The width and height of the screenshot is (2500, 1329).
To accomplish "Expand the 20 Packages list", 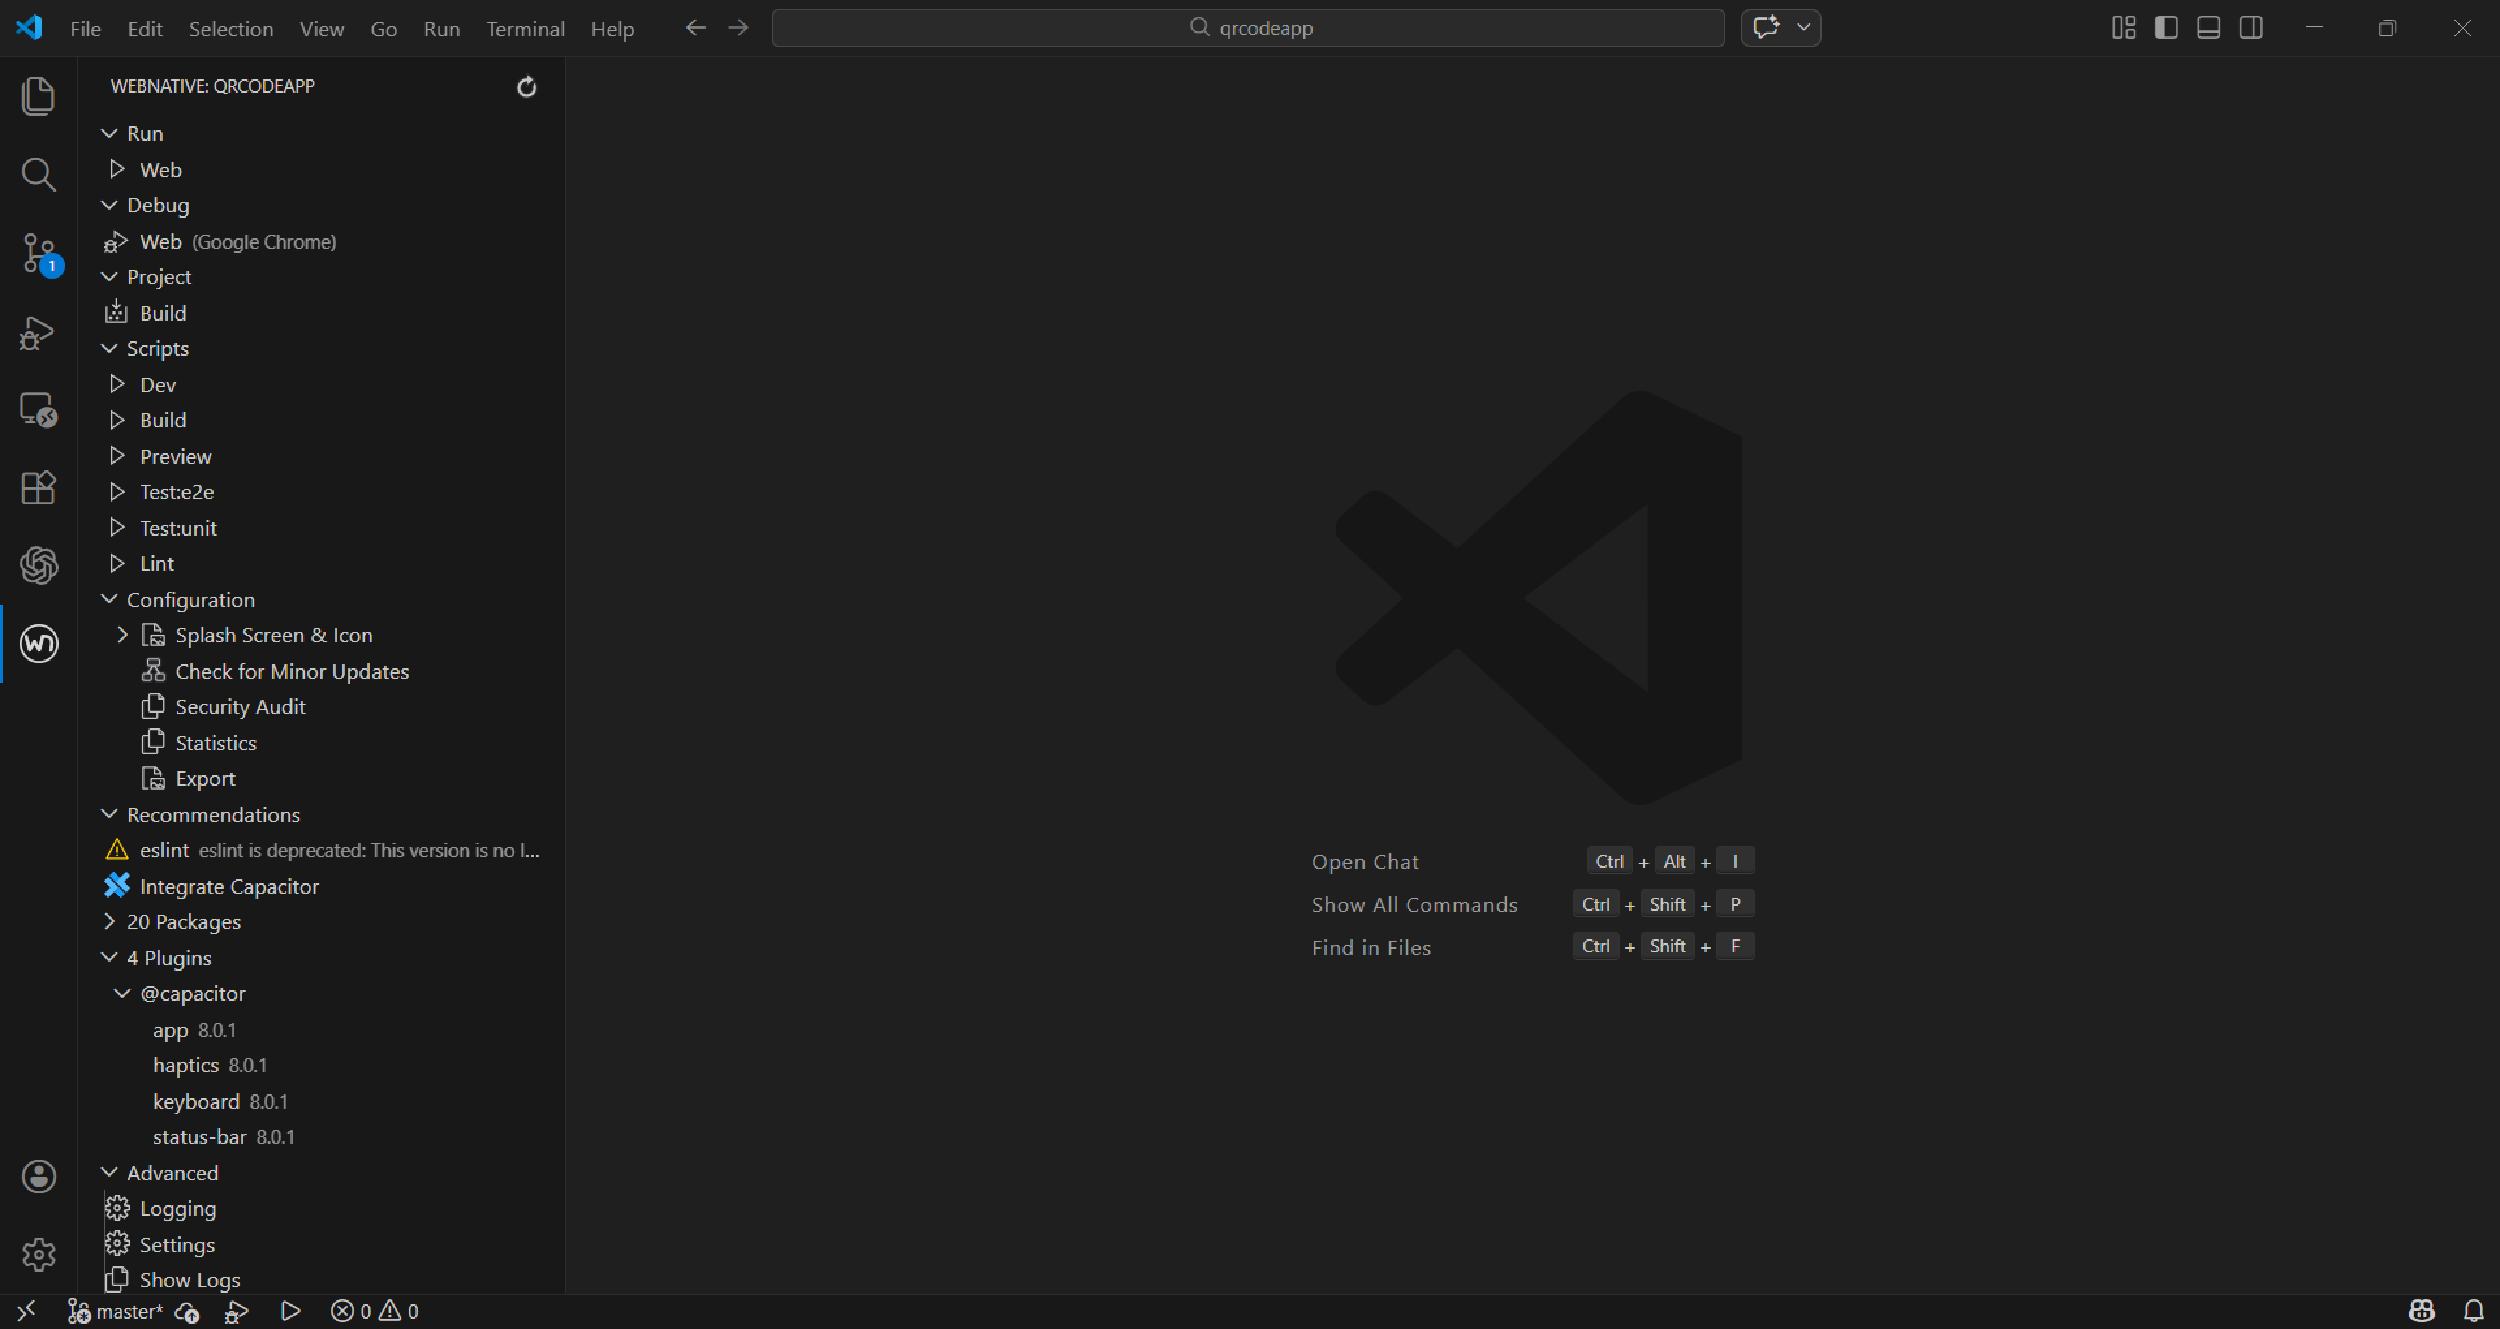I will click(x=109, y=922).
